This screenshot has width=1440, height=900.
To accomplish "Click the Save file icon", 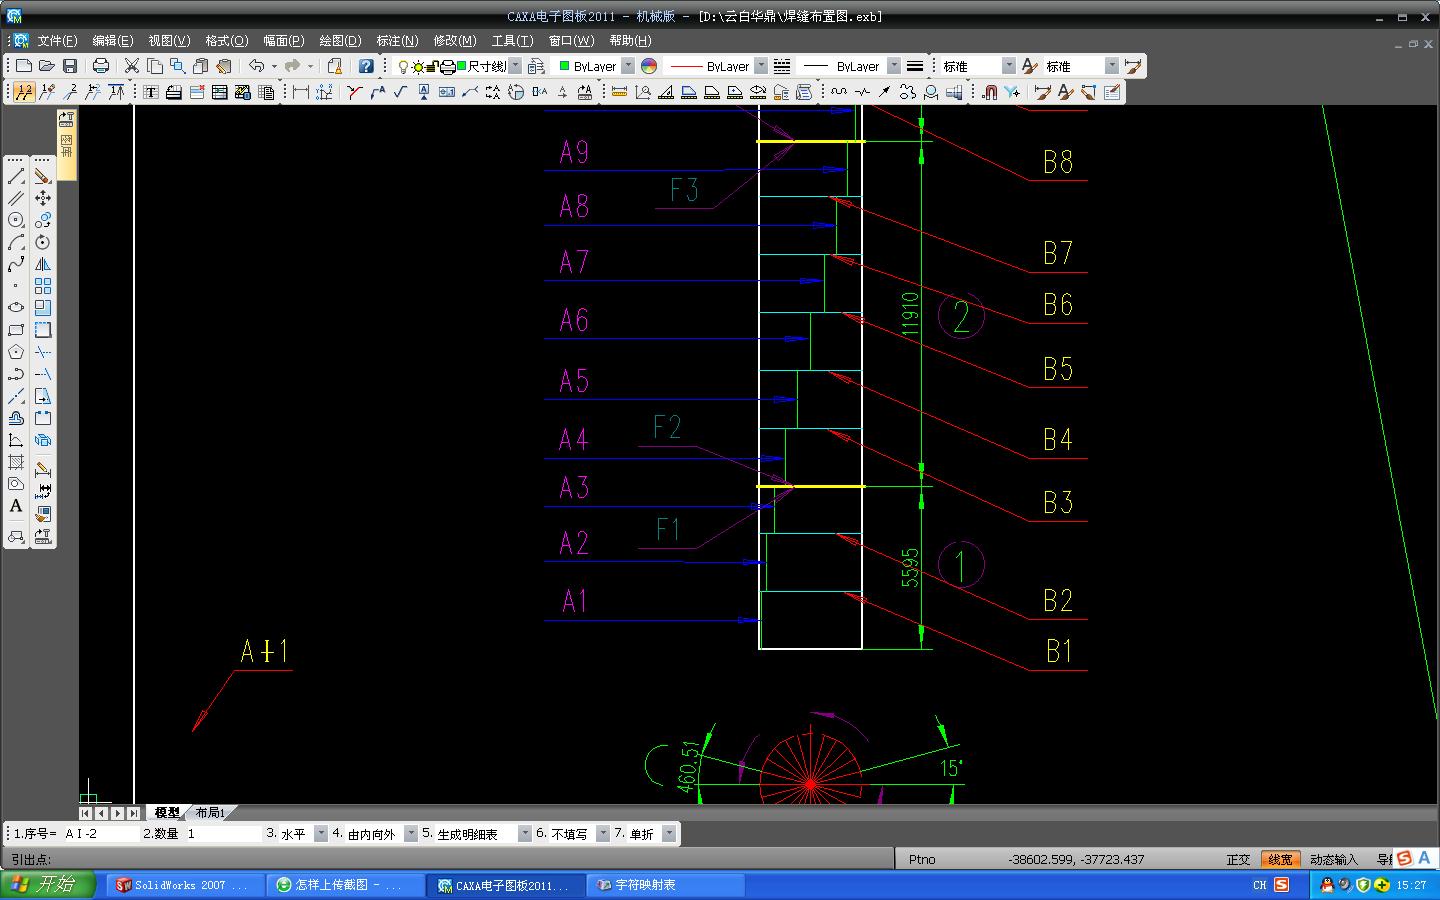I will click(70, 66).
